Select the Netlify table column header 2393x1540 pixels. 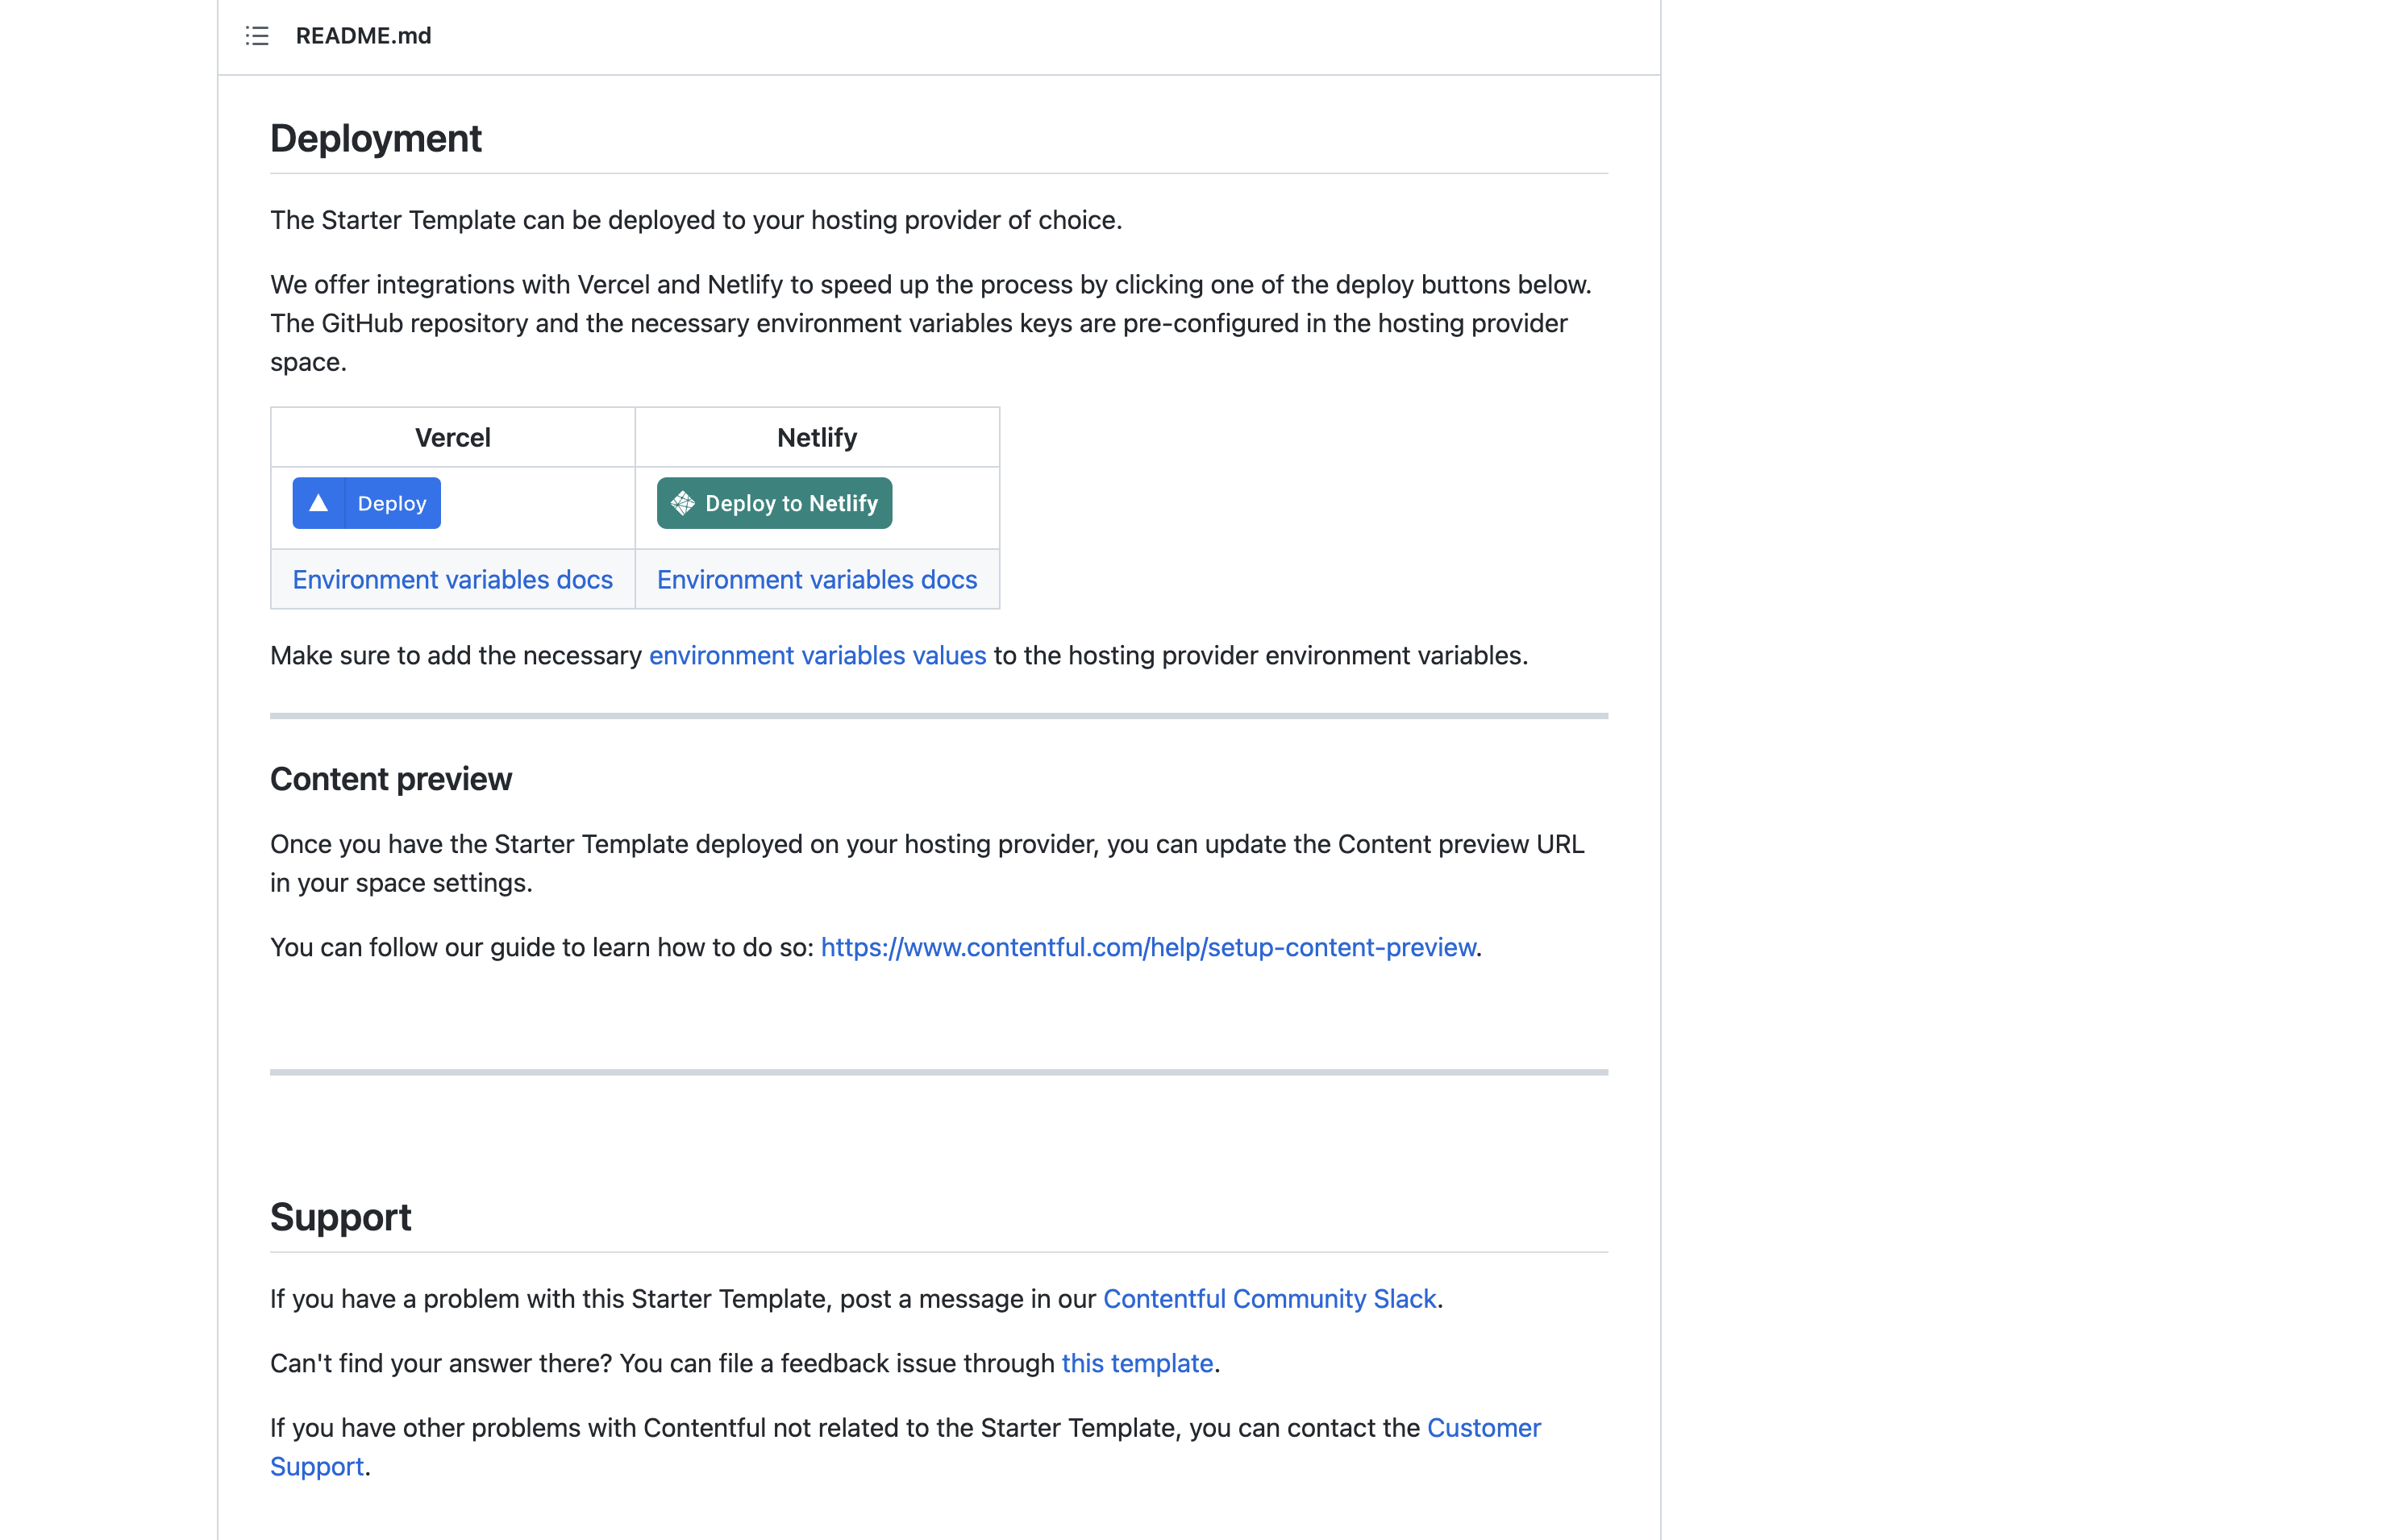(816, 437)
